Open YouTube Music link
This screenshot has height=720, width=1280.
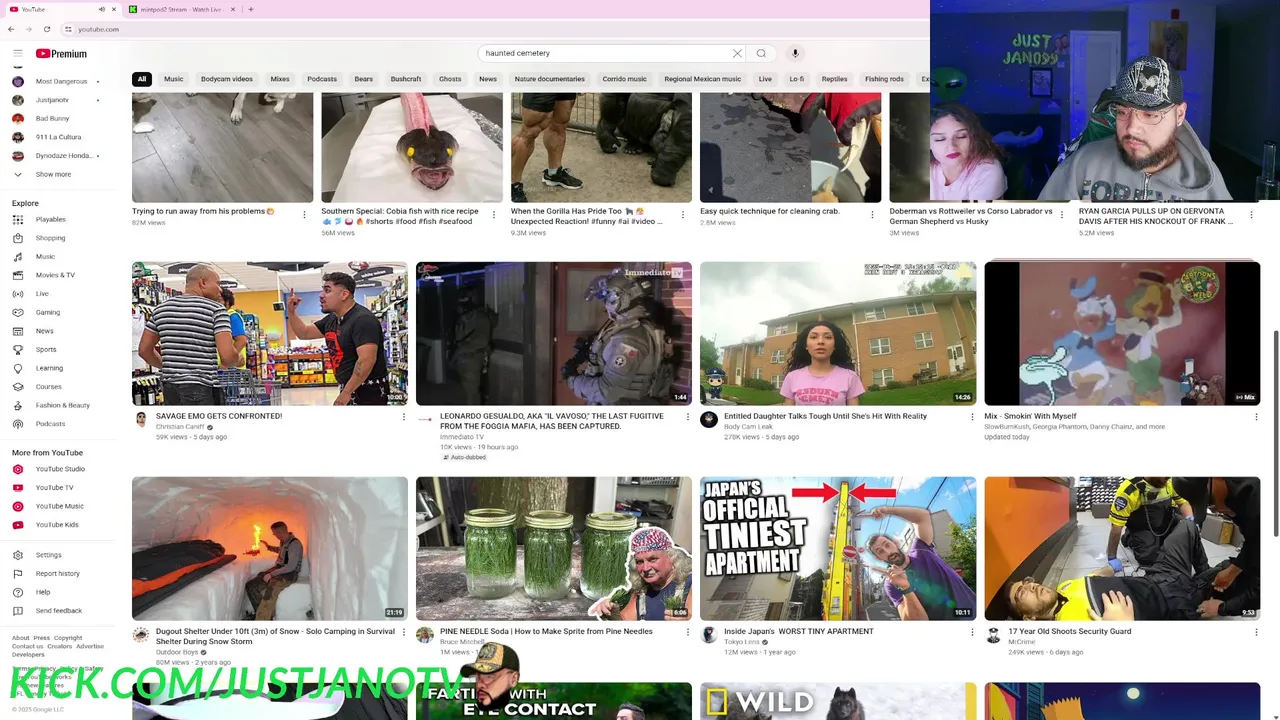pyautogui.click(x=59, y=506)
